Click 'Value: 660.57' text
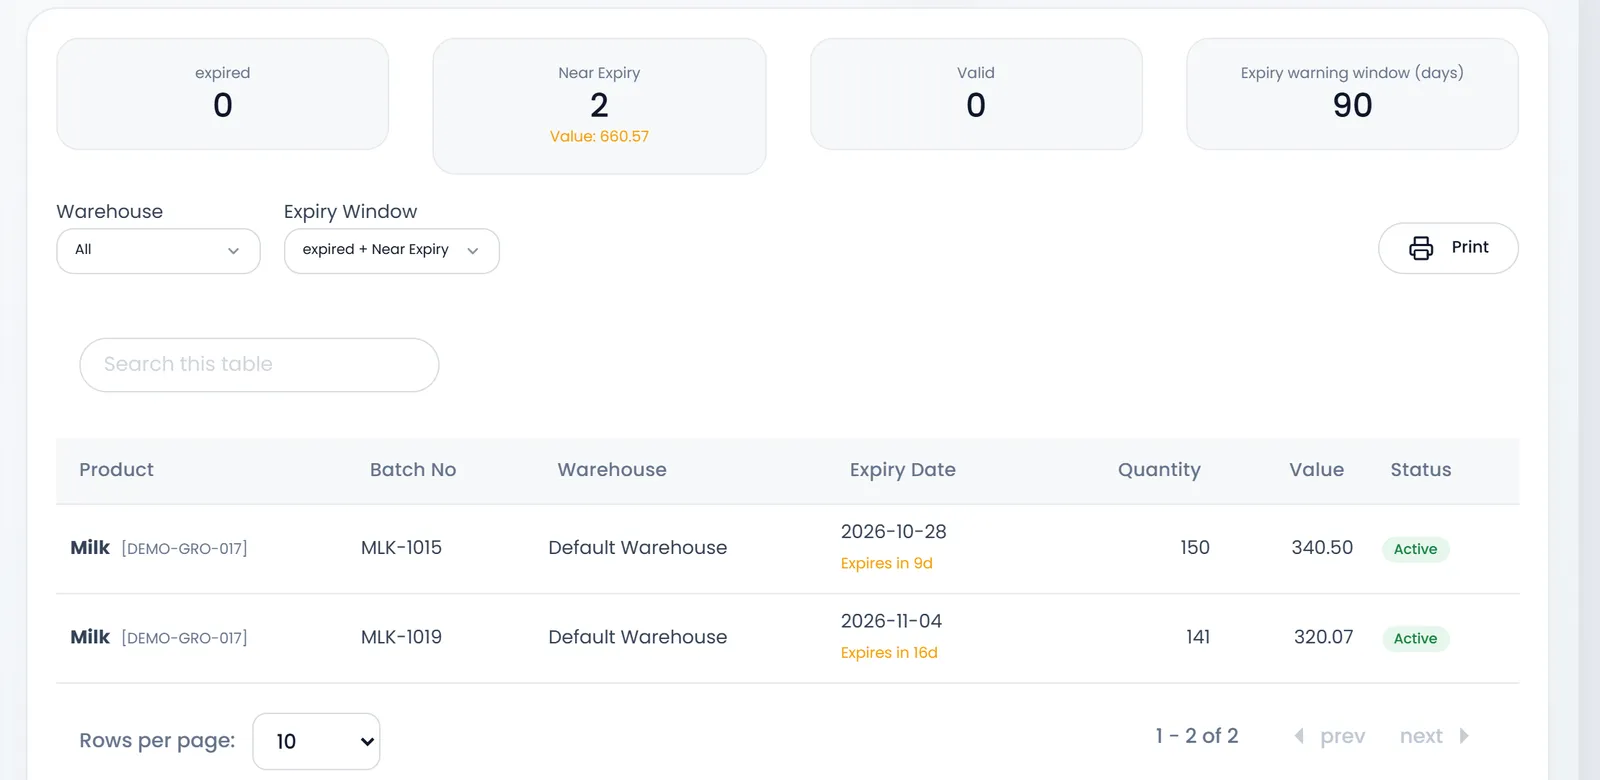1600x780 pixels. coord(599,137)
